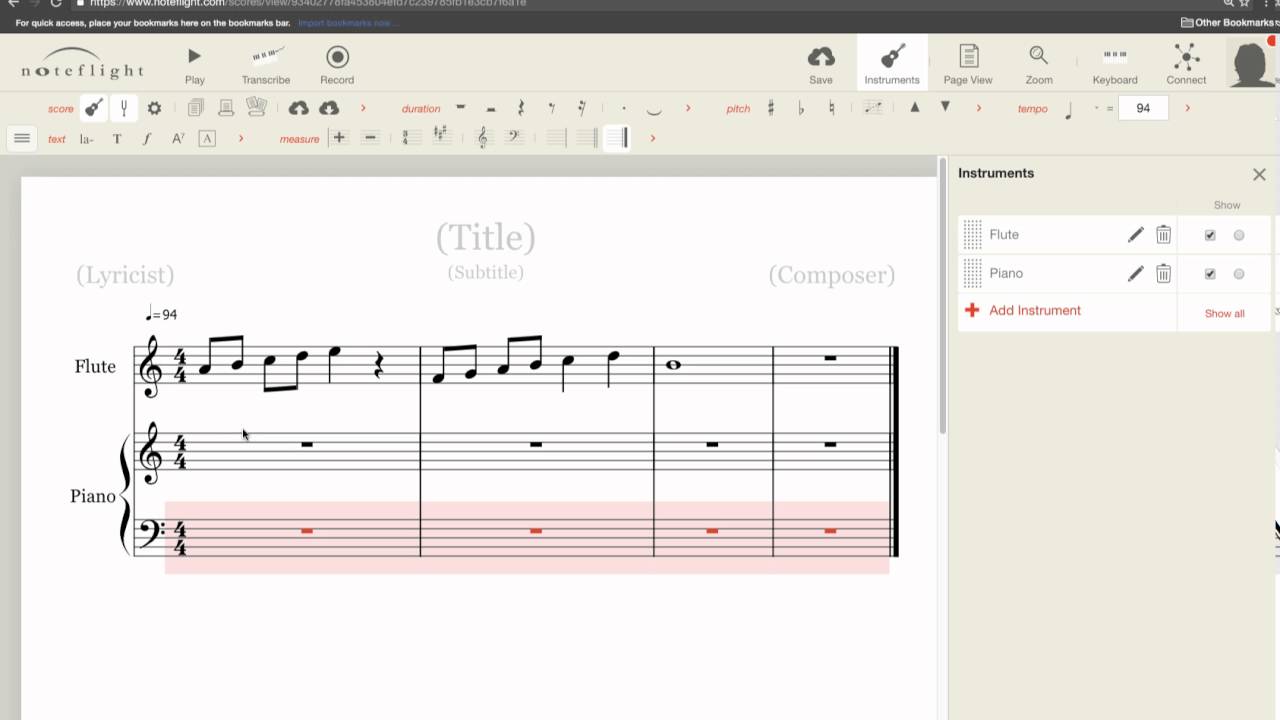Add a tie between notes

(x=654, y=109)
